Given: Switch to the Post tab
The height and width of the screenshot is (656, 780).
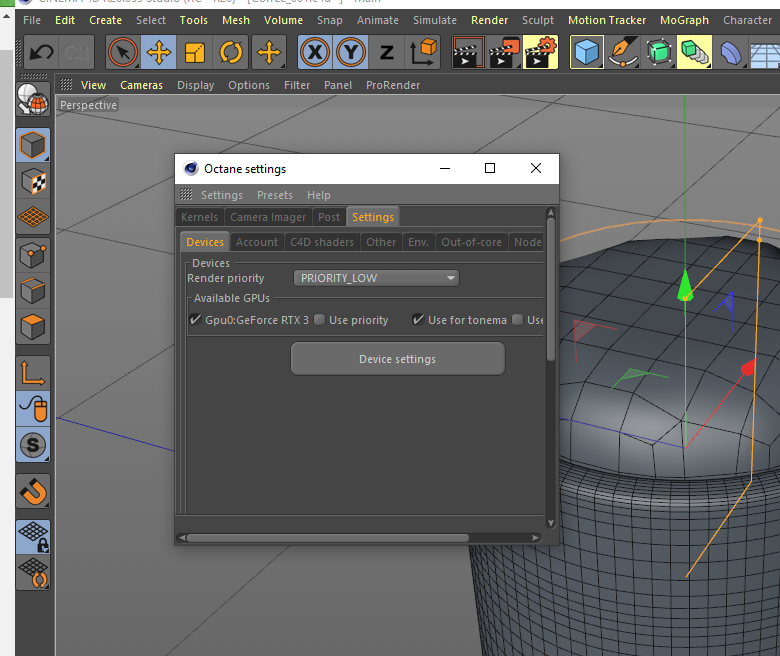Looking at the screenshot, I should click(x=329, y=217).
